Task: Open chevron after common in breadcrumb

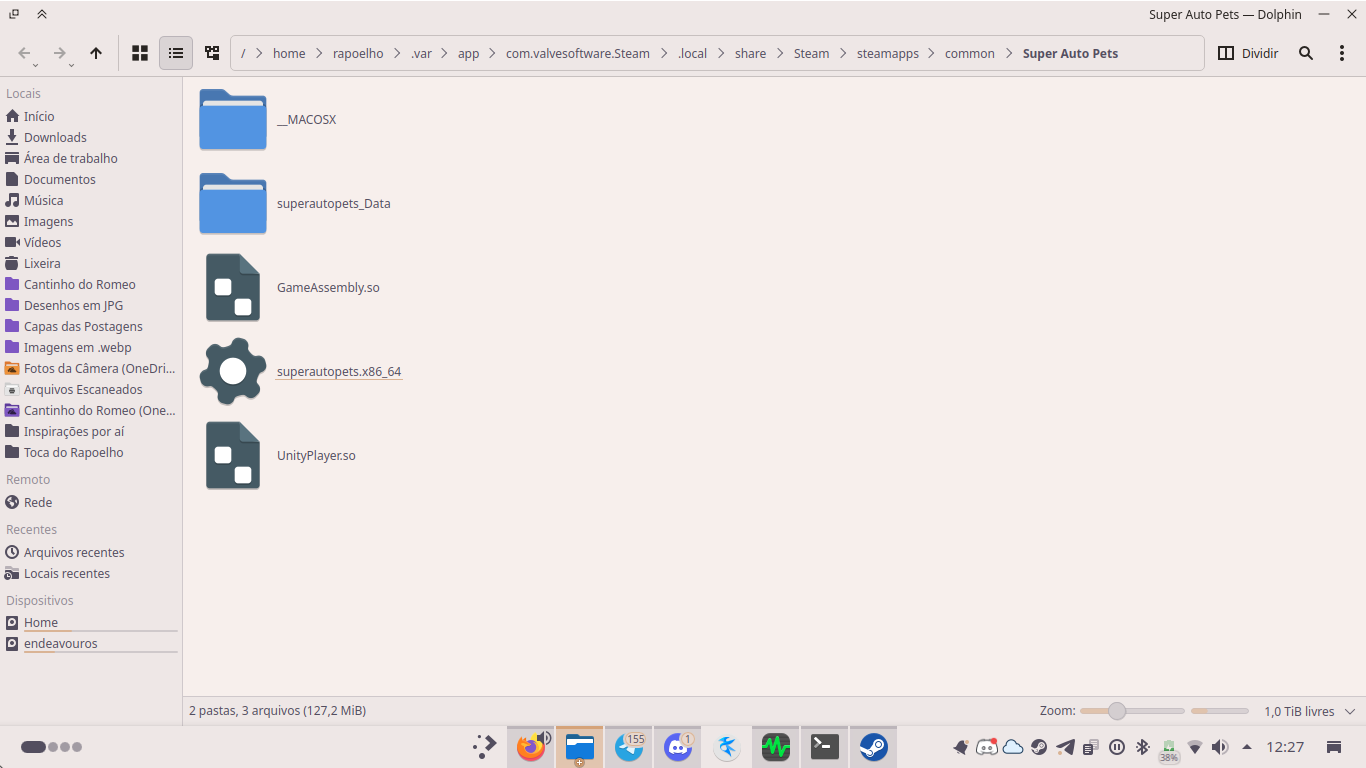Action: pos(1009,53)
